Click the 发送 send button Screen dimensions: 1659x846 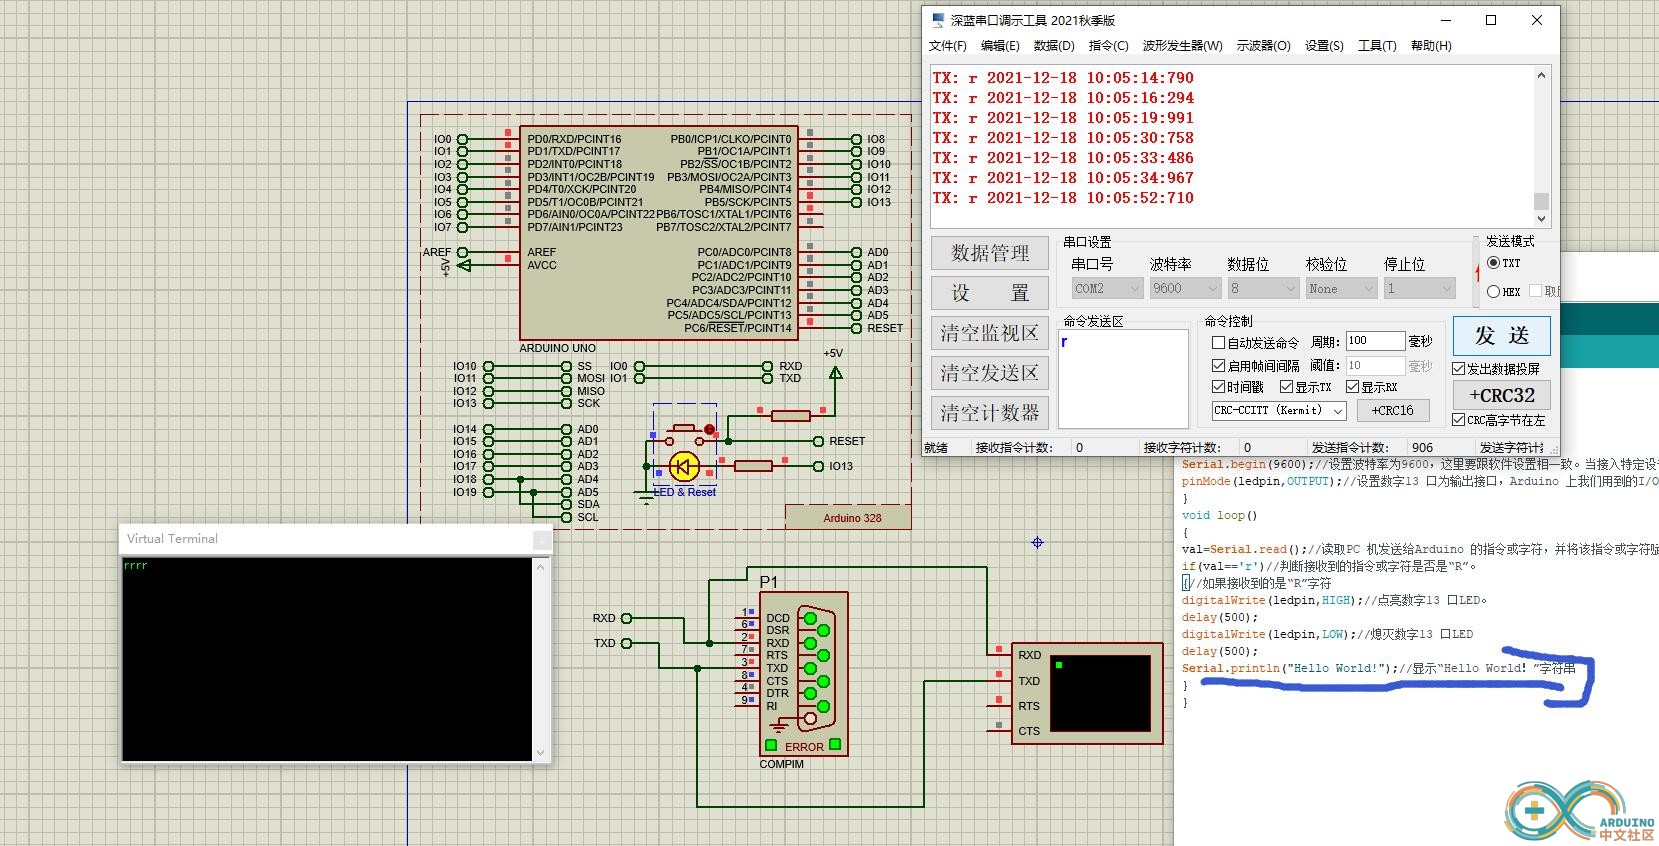pos(1502,336)
